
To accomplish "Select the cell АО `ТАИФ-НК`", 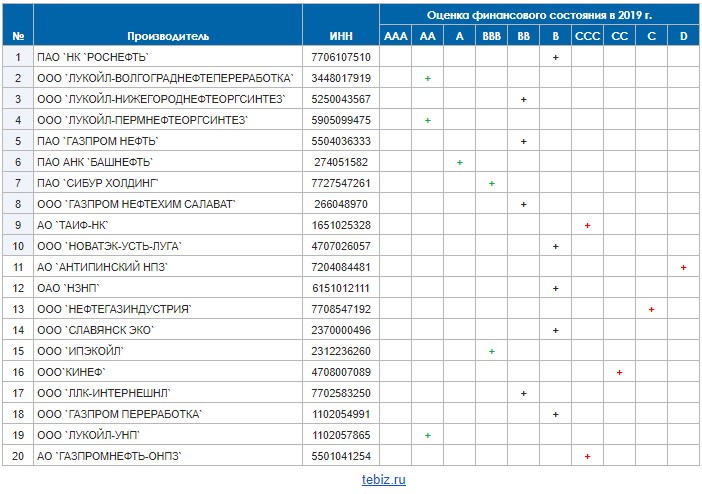I will (168, 225).
